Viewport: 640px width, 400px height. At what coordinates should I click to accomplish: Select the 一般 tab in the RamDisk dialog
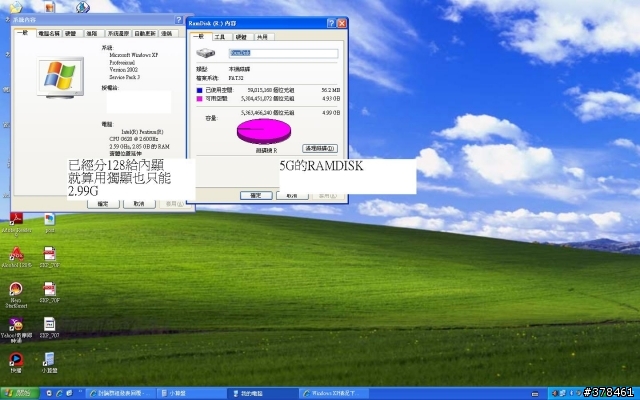(x=200, y=36)
